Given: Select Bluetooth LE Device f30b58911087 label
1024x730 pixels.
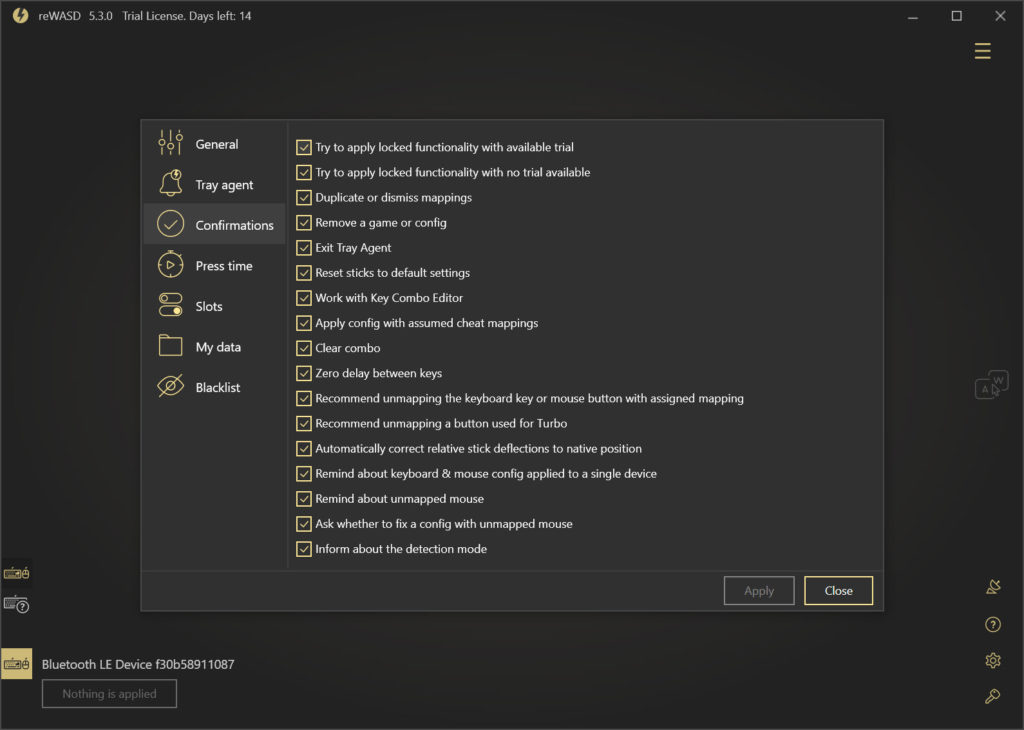Looking at the screenshot, I should [138, 664].
